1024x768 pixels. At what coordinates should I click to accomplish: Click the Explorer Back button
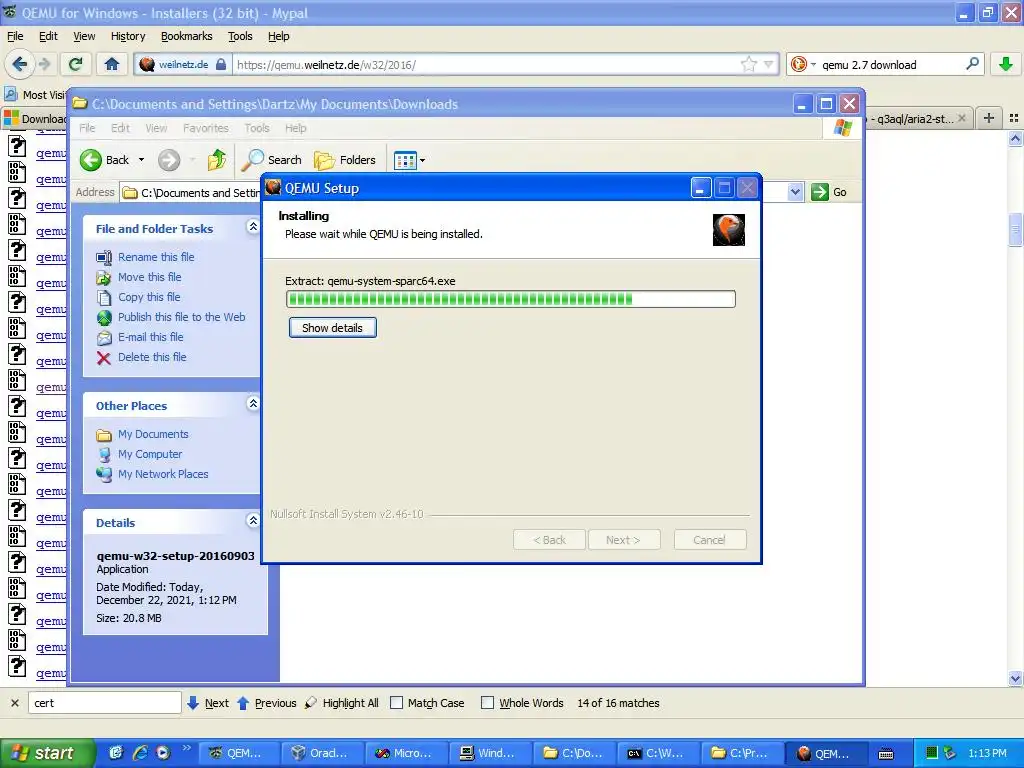click(106, 160)
